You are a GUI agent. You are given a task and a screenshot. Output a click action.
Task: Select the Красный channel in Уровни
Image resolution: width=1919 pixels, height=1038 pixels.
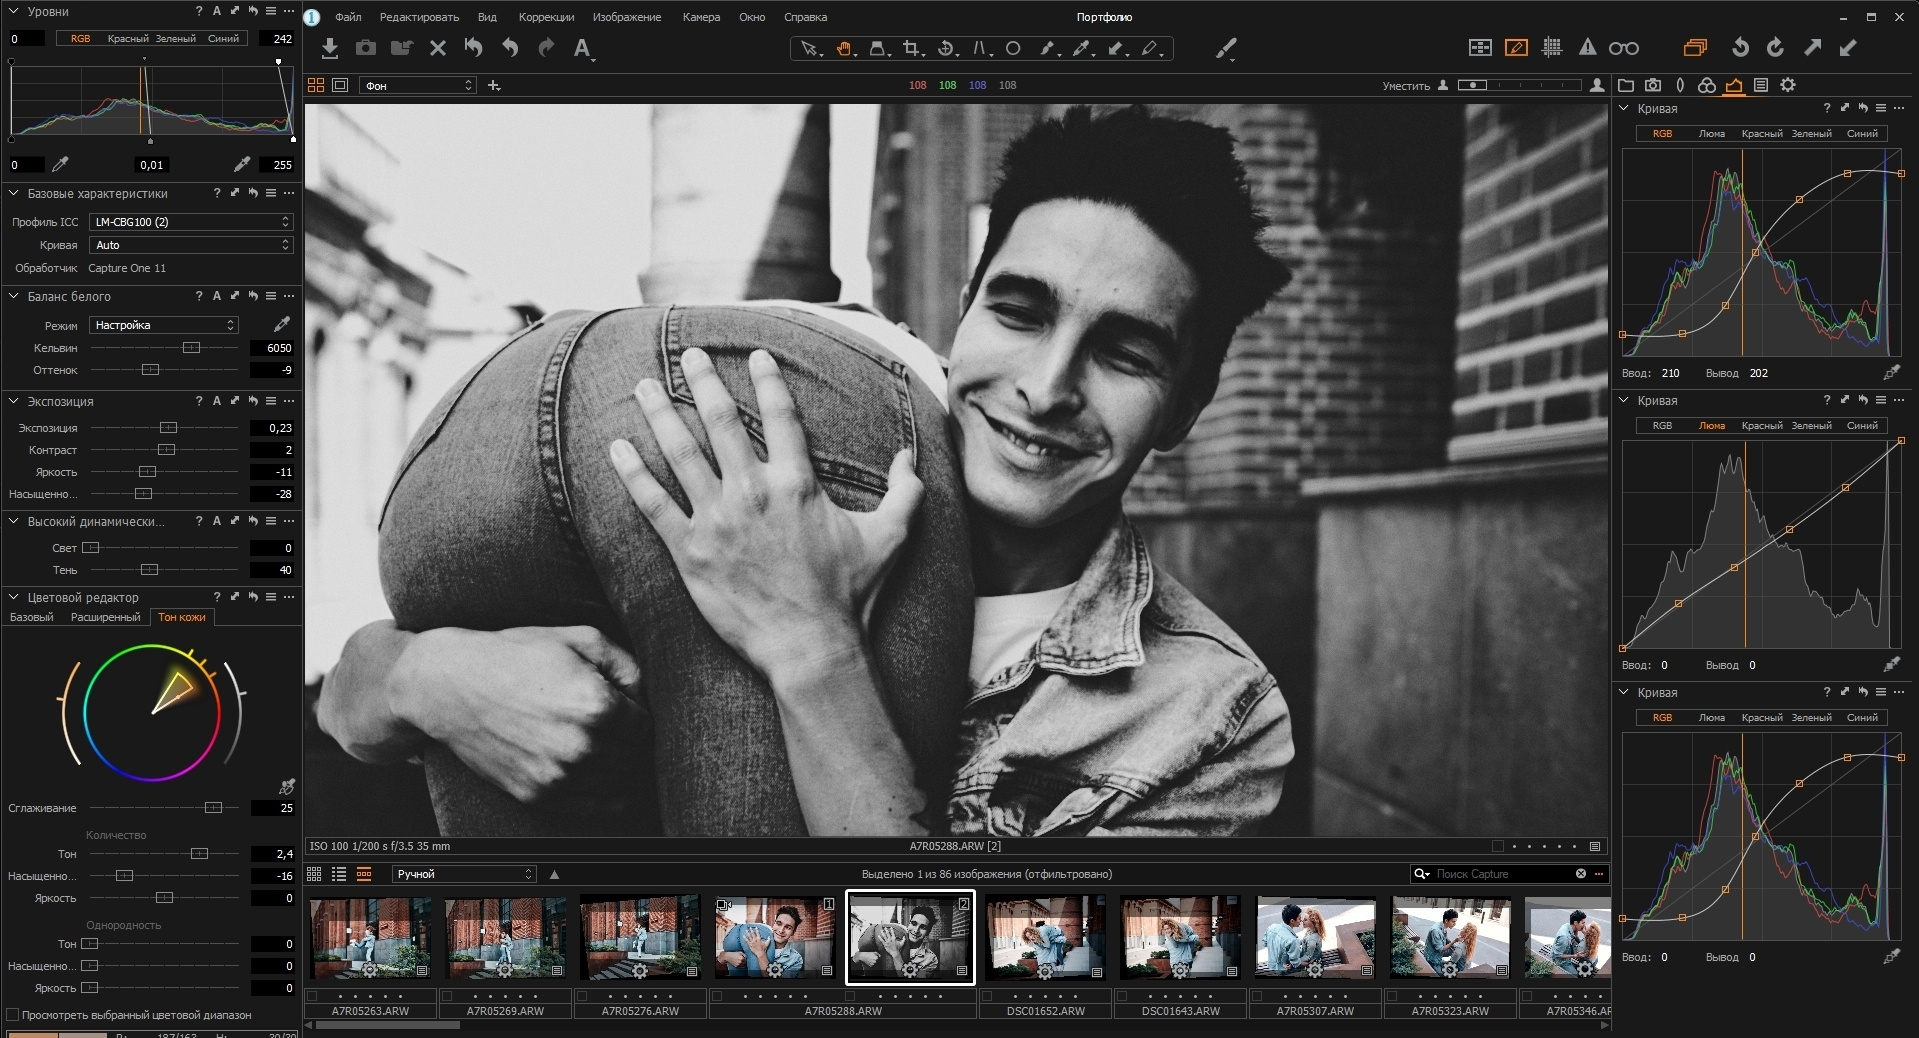127,39
